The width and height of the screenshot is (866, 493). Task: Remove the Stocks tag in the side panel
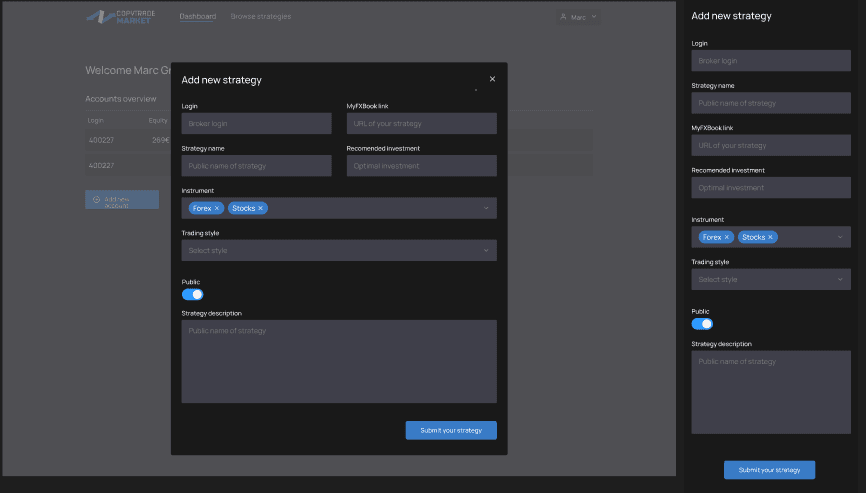pos(770,237)
